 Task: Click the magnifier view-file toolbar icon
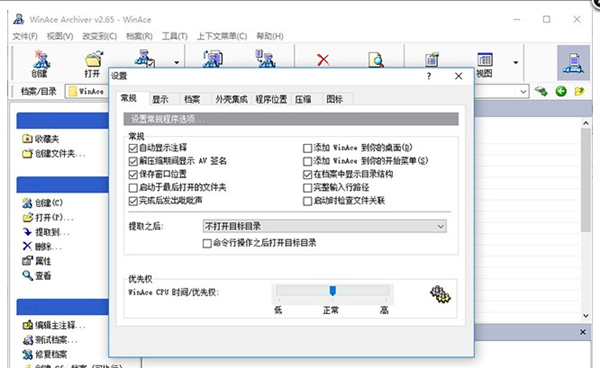coord(376,60)
